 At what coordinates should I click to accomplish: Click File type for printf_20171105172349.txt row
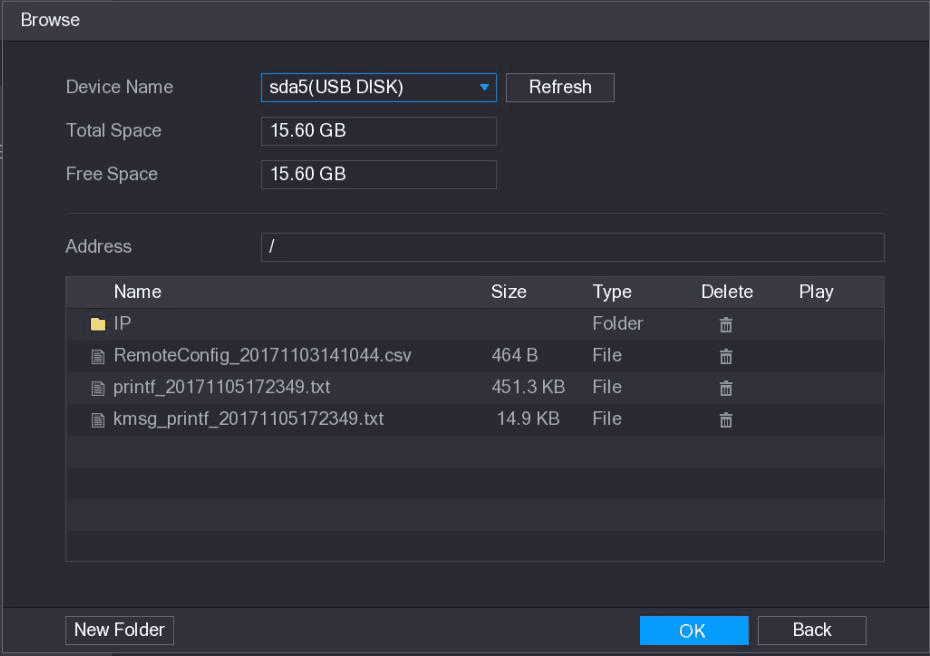tap(607, 387)
